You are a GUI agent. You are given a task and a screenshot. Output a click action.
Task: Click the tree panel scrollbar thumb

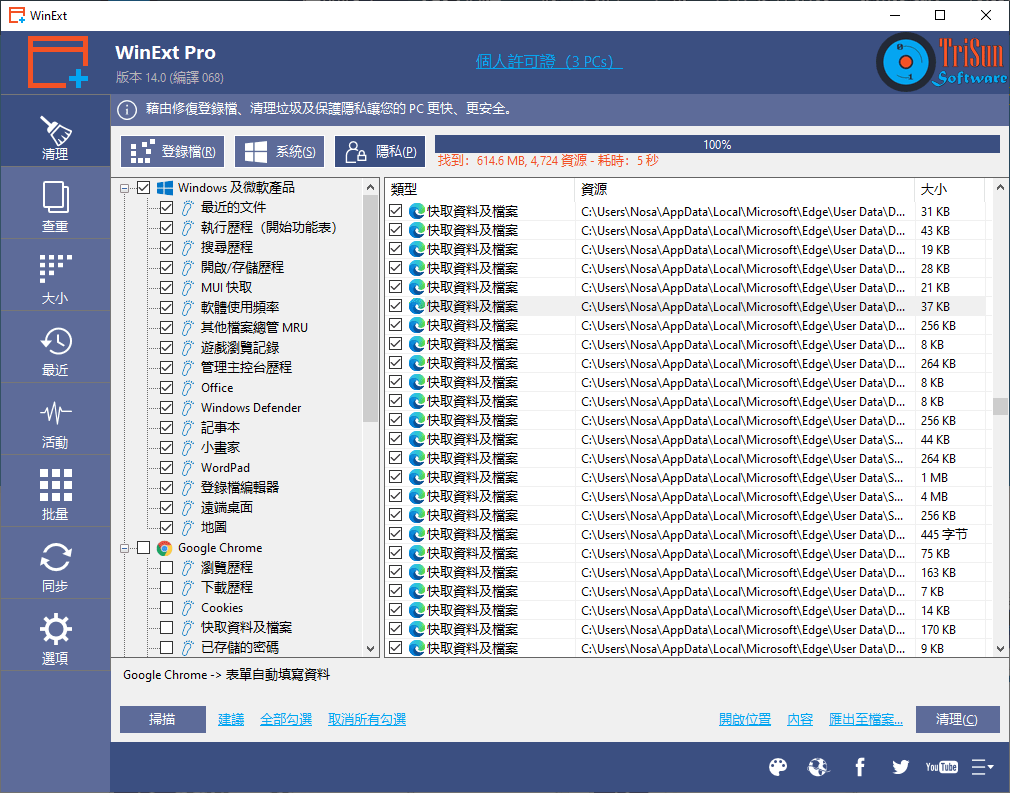pyautogui.click(x=370, y=308)
